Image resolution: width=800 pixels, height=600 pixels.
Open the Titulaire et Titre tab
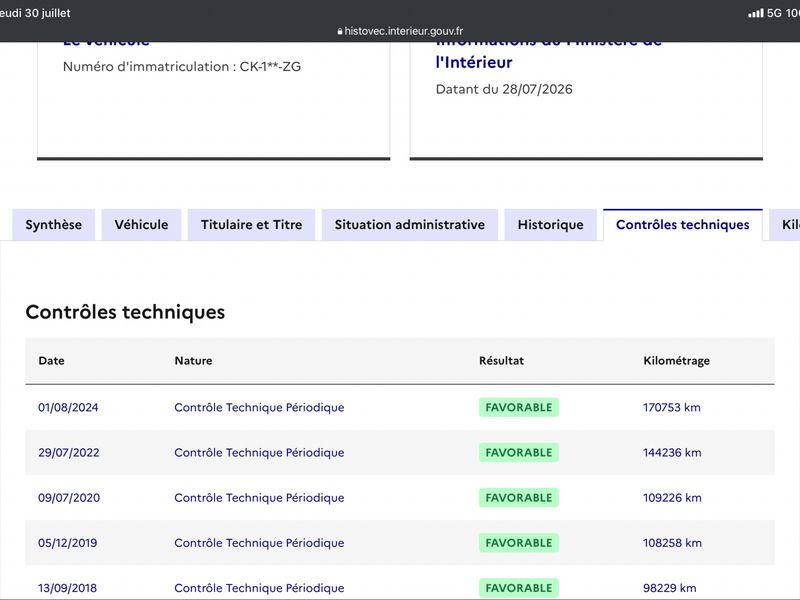[252, 224]
